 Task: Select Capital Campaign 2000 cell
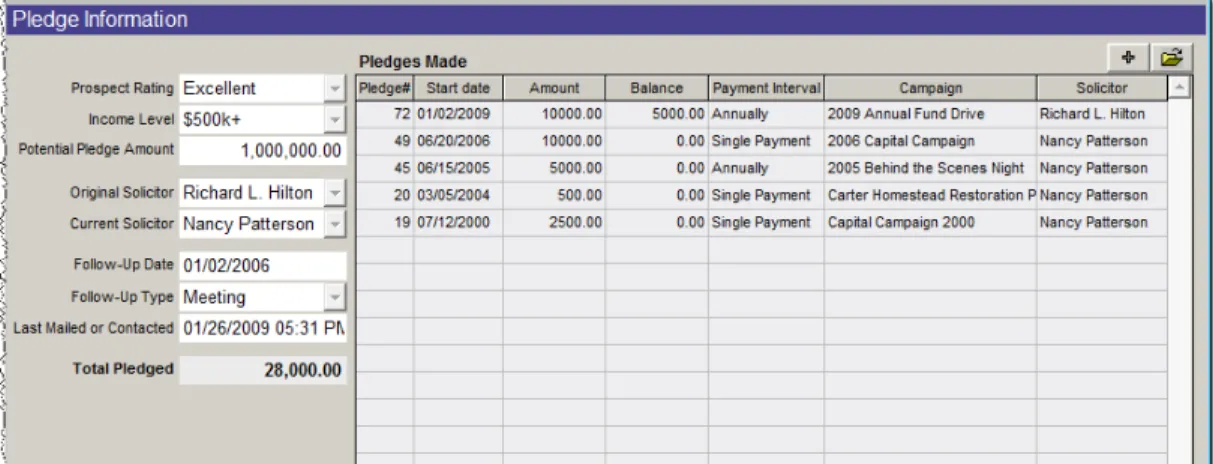(930, 222)
